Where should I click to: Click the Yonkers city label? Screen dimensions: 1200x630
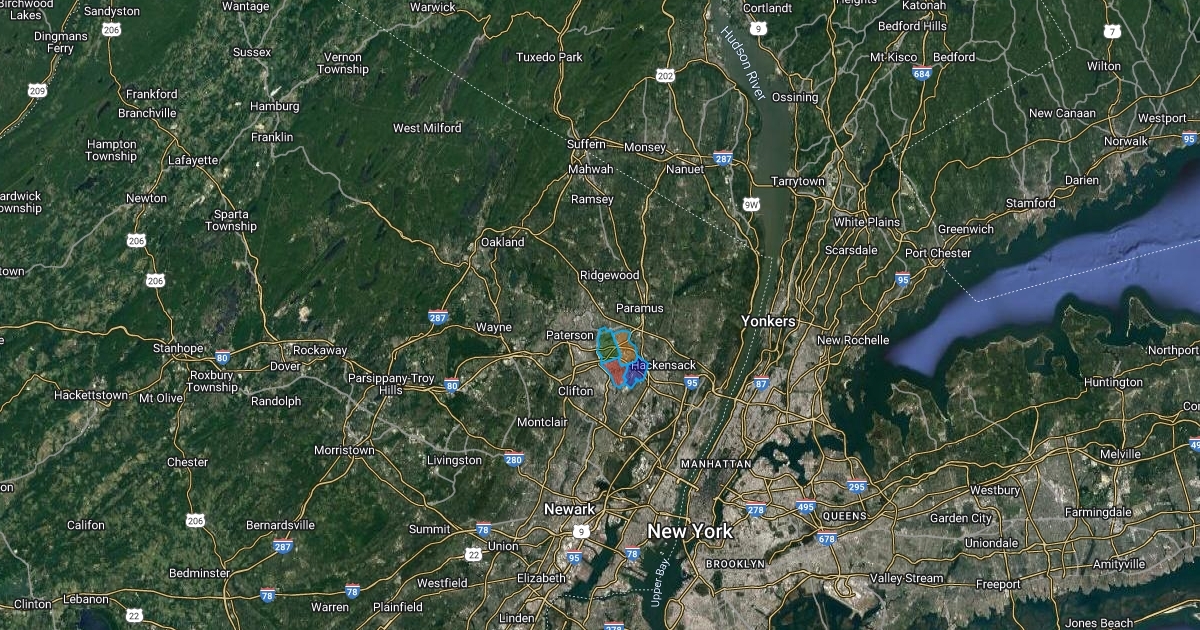[x=768, y=321]
